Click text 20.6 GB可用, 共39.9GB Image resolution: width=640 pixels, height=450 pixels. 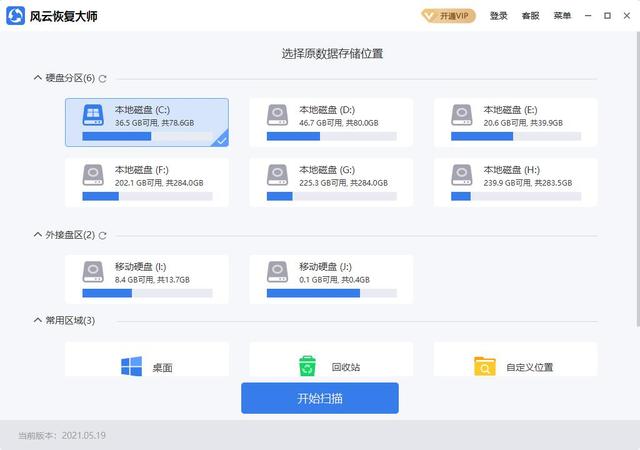click(x=523, y=123)
